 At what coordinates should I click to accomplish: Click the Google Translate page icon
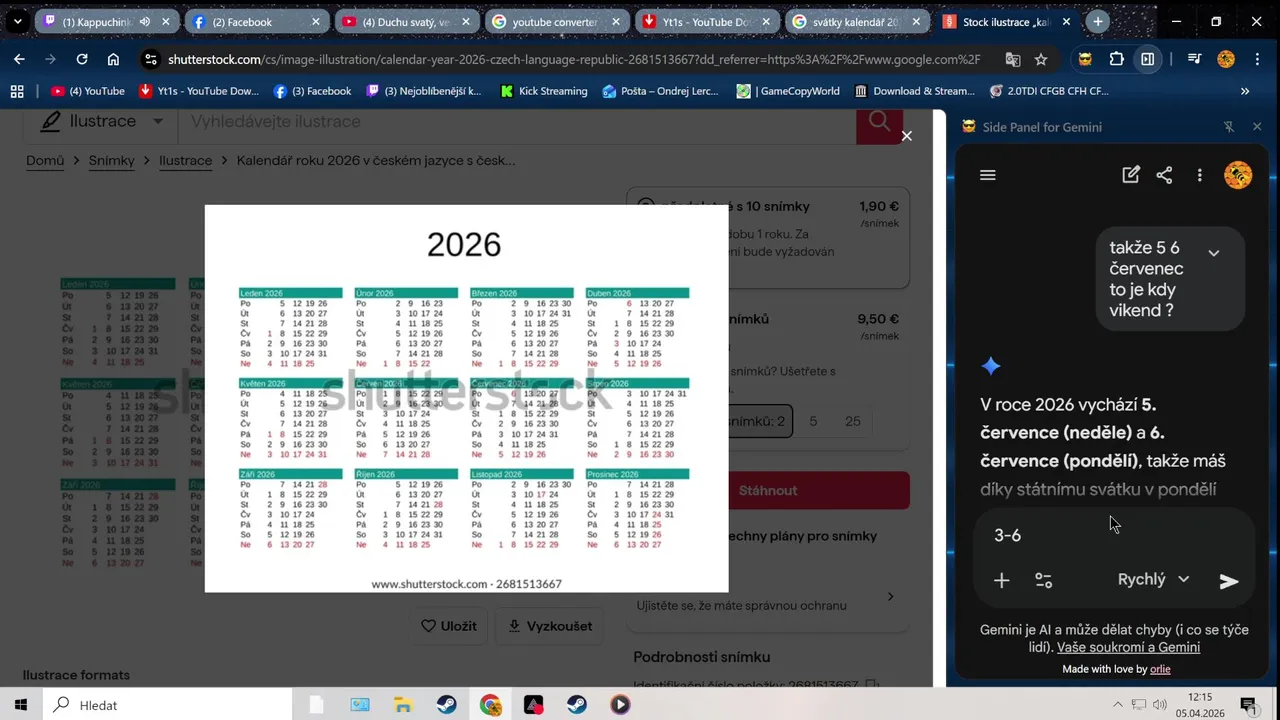click(x=1013, y=59)
